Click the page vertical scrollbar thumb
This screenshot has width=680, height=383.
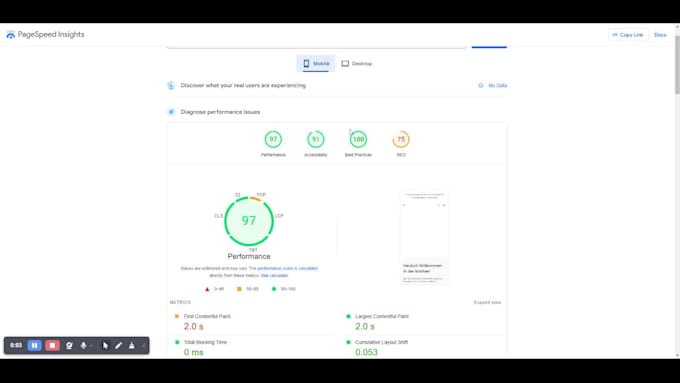(677, 65)
